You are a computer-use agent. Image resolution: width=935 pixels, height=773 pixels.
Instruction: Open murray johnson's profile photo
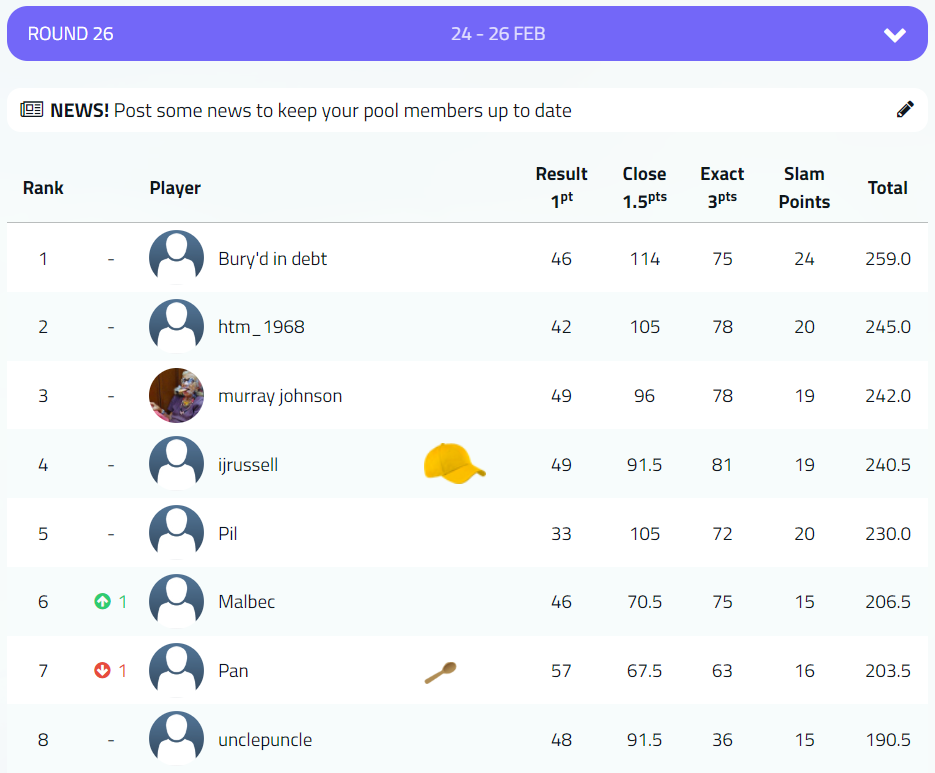tap(176, 396)
